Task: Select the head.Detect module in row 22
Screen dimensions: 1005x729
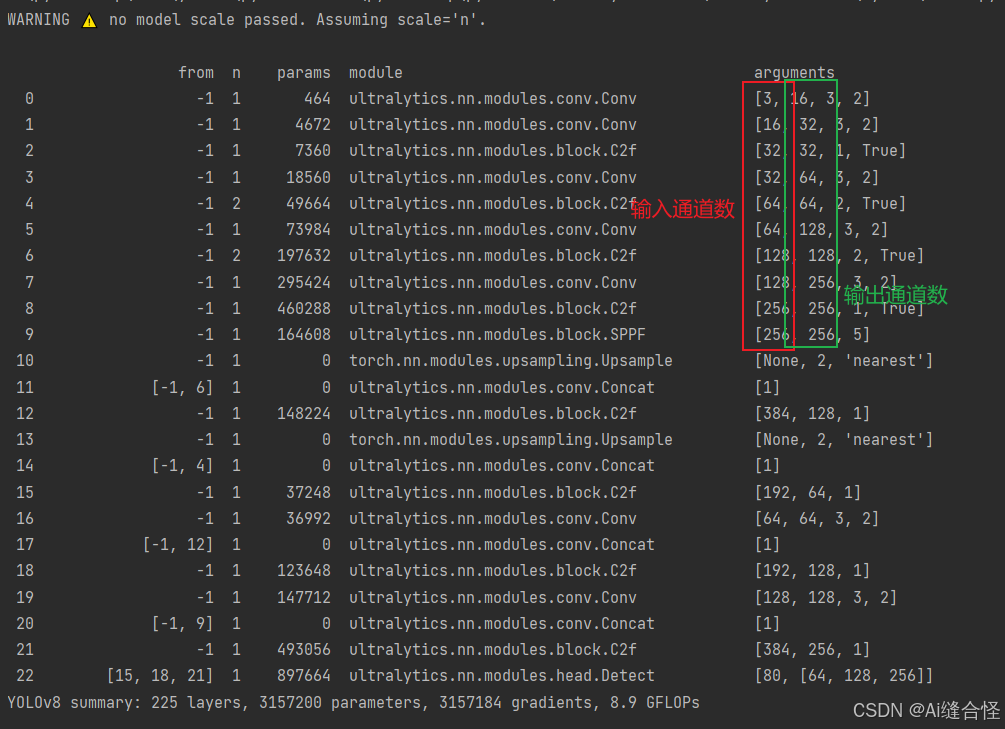Action: pyautogui.click(x=502, y=676)
